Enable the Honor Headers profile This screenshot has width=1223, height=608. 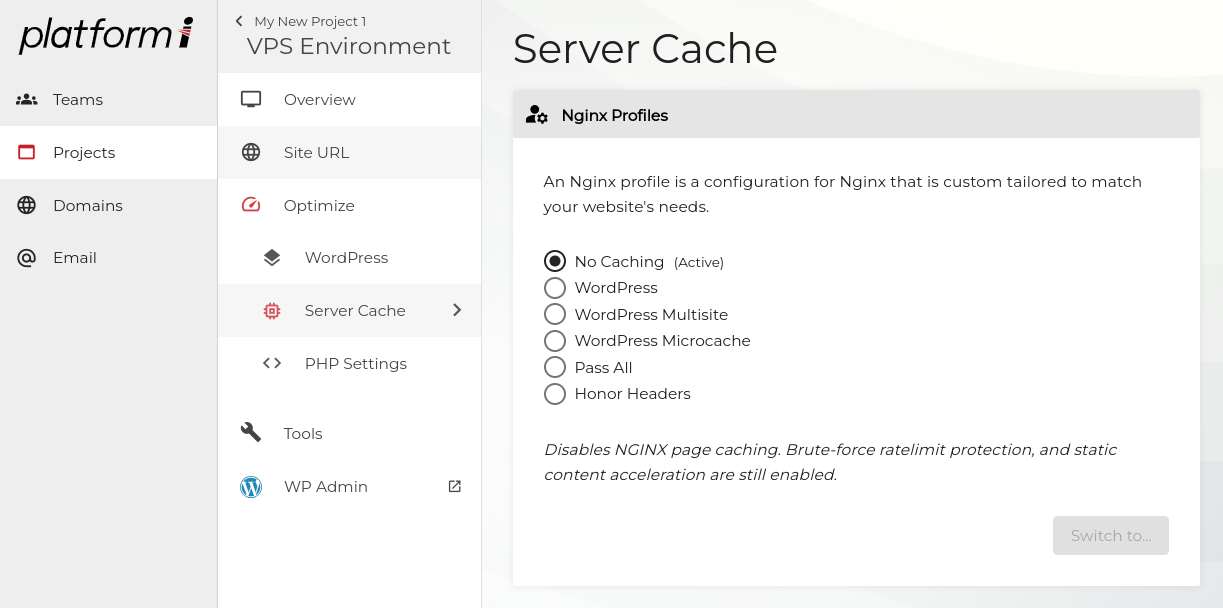[555, 394]
